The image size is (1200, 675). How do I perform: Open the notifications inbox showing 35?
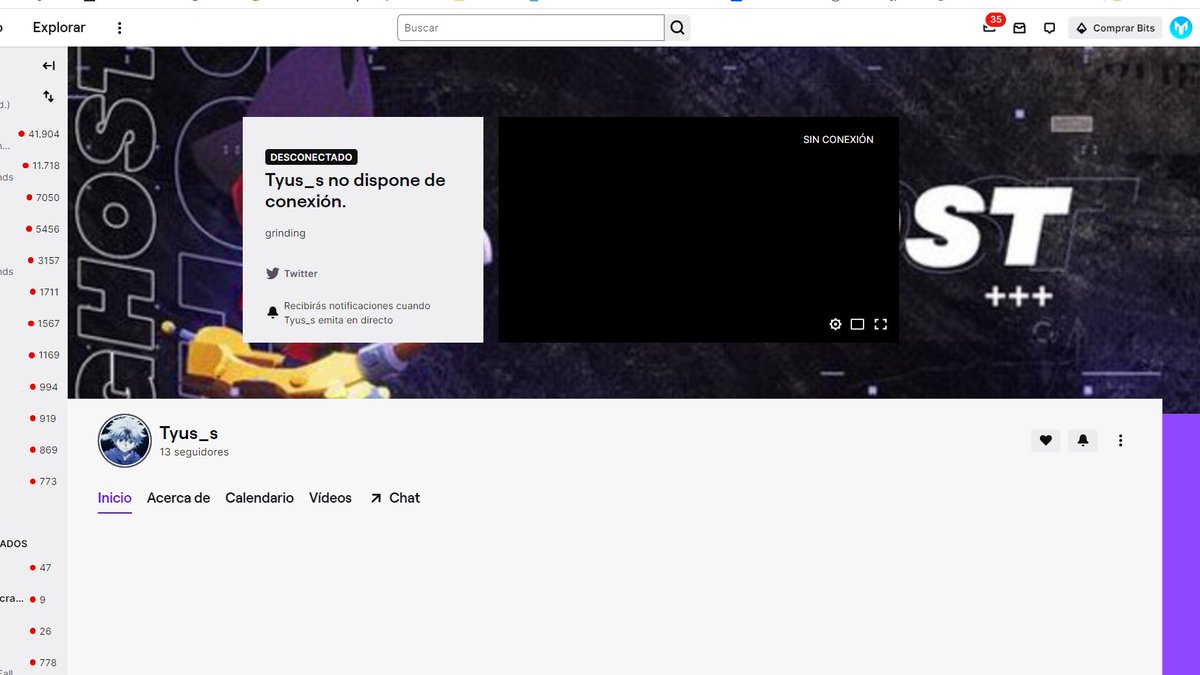(990, 28)
